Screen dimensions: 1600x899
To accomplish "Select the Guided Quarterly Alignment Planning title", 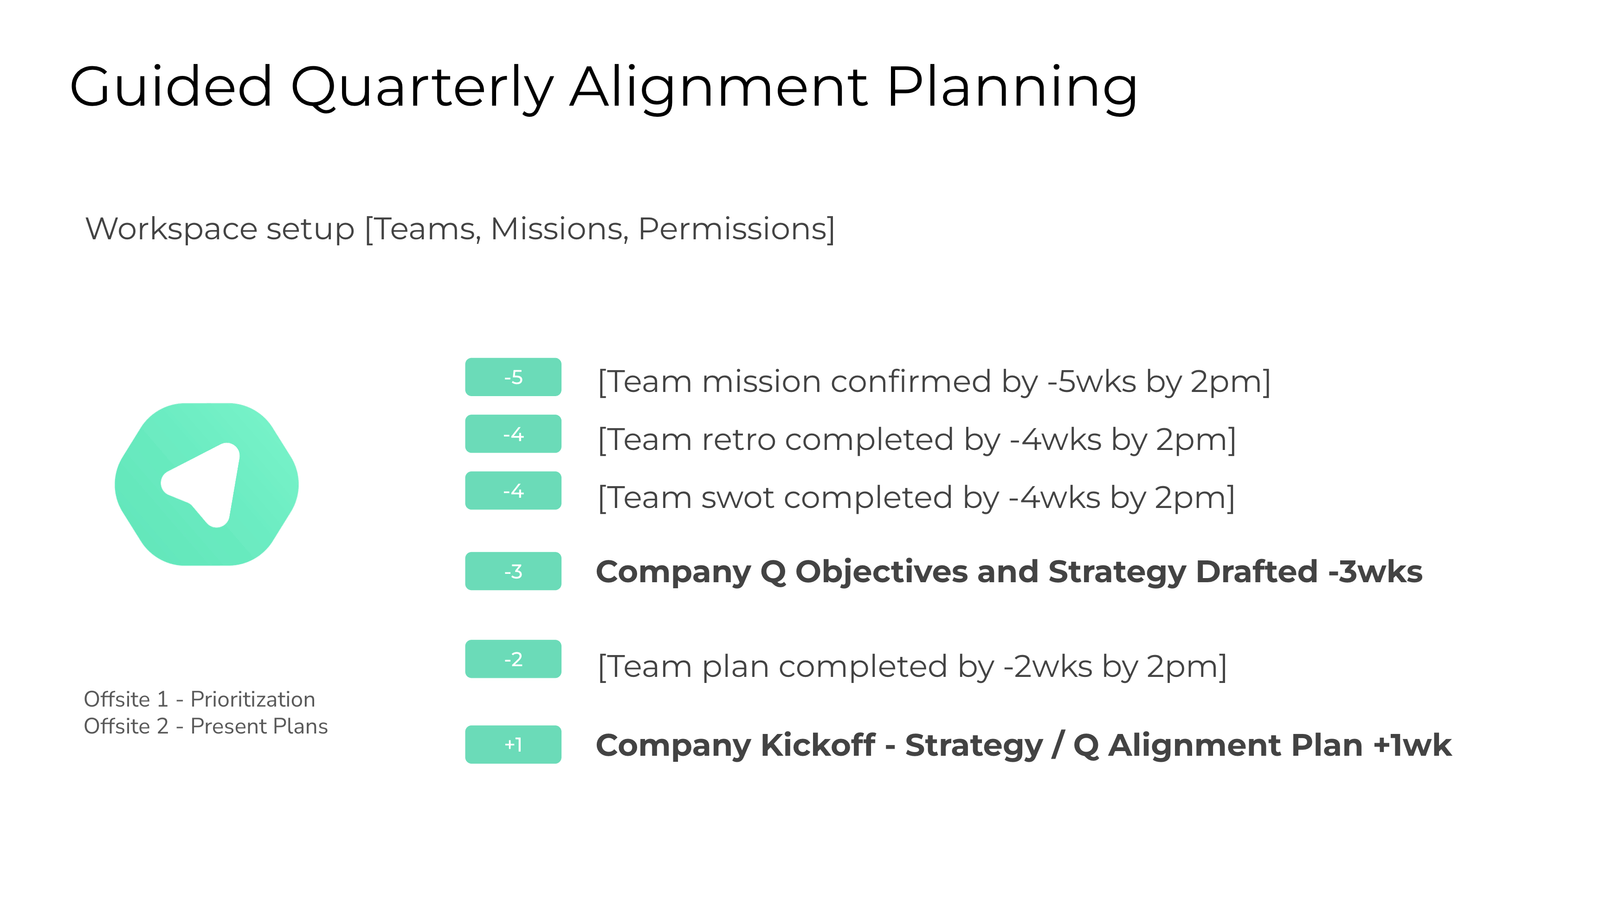I will pyautogui.click(x=603, y=86).
